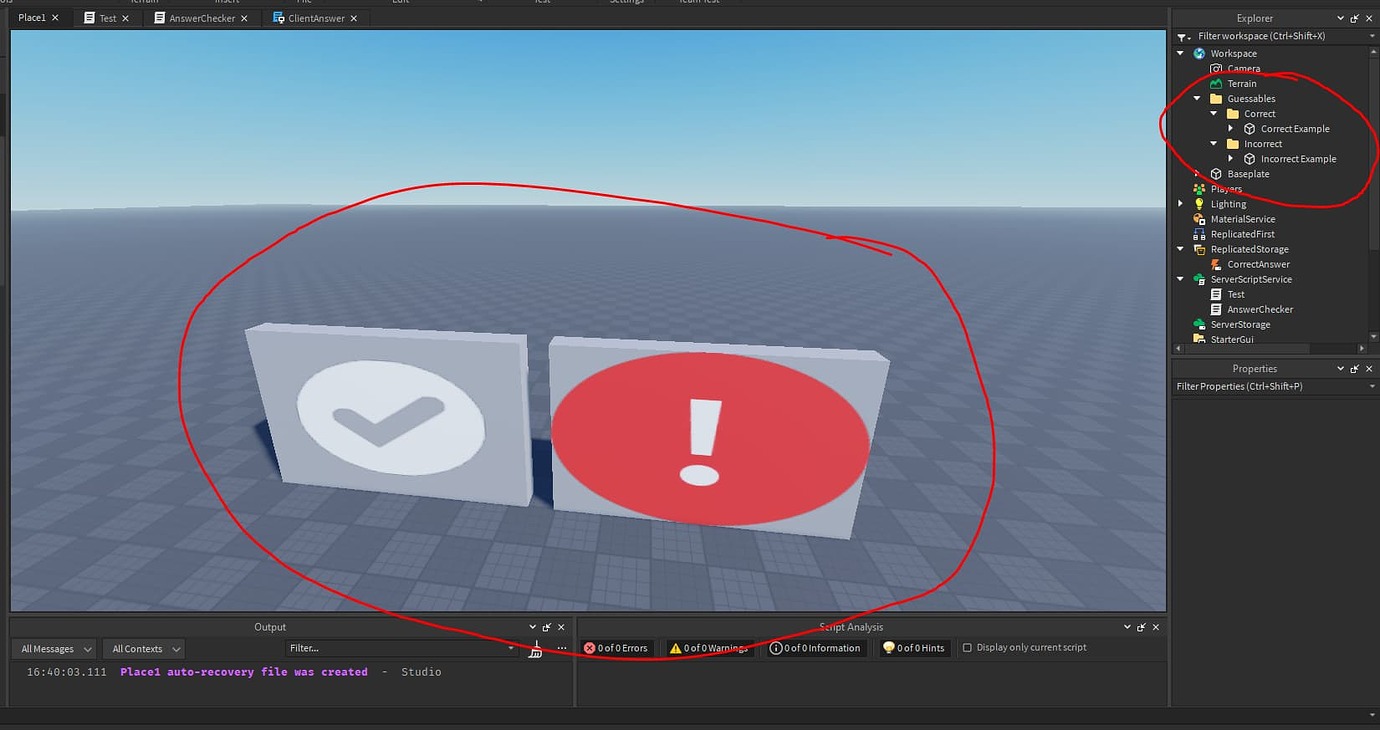The height and width of the screenshot is (730, 1380).
Task: Open the Output panel three-dot options
Action: tap(561, 648)
